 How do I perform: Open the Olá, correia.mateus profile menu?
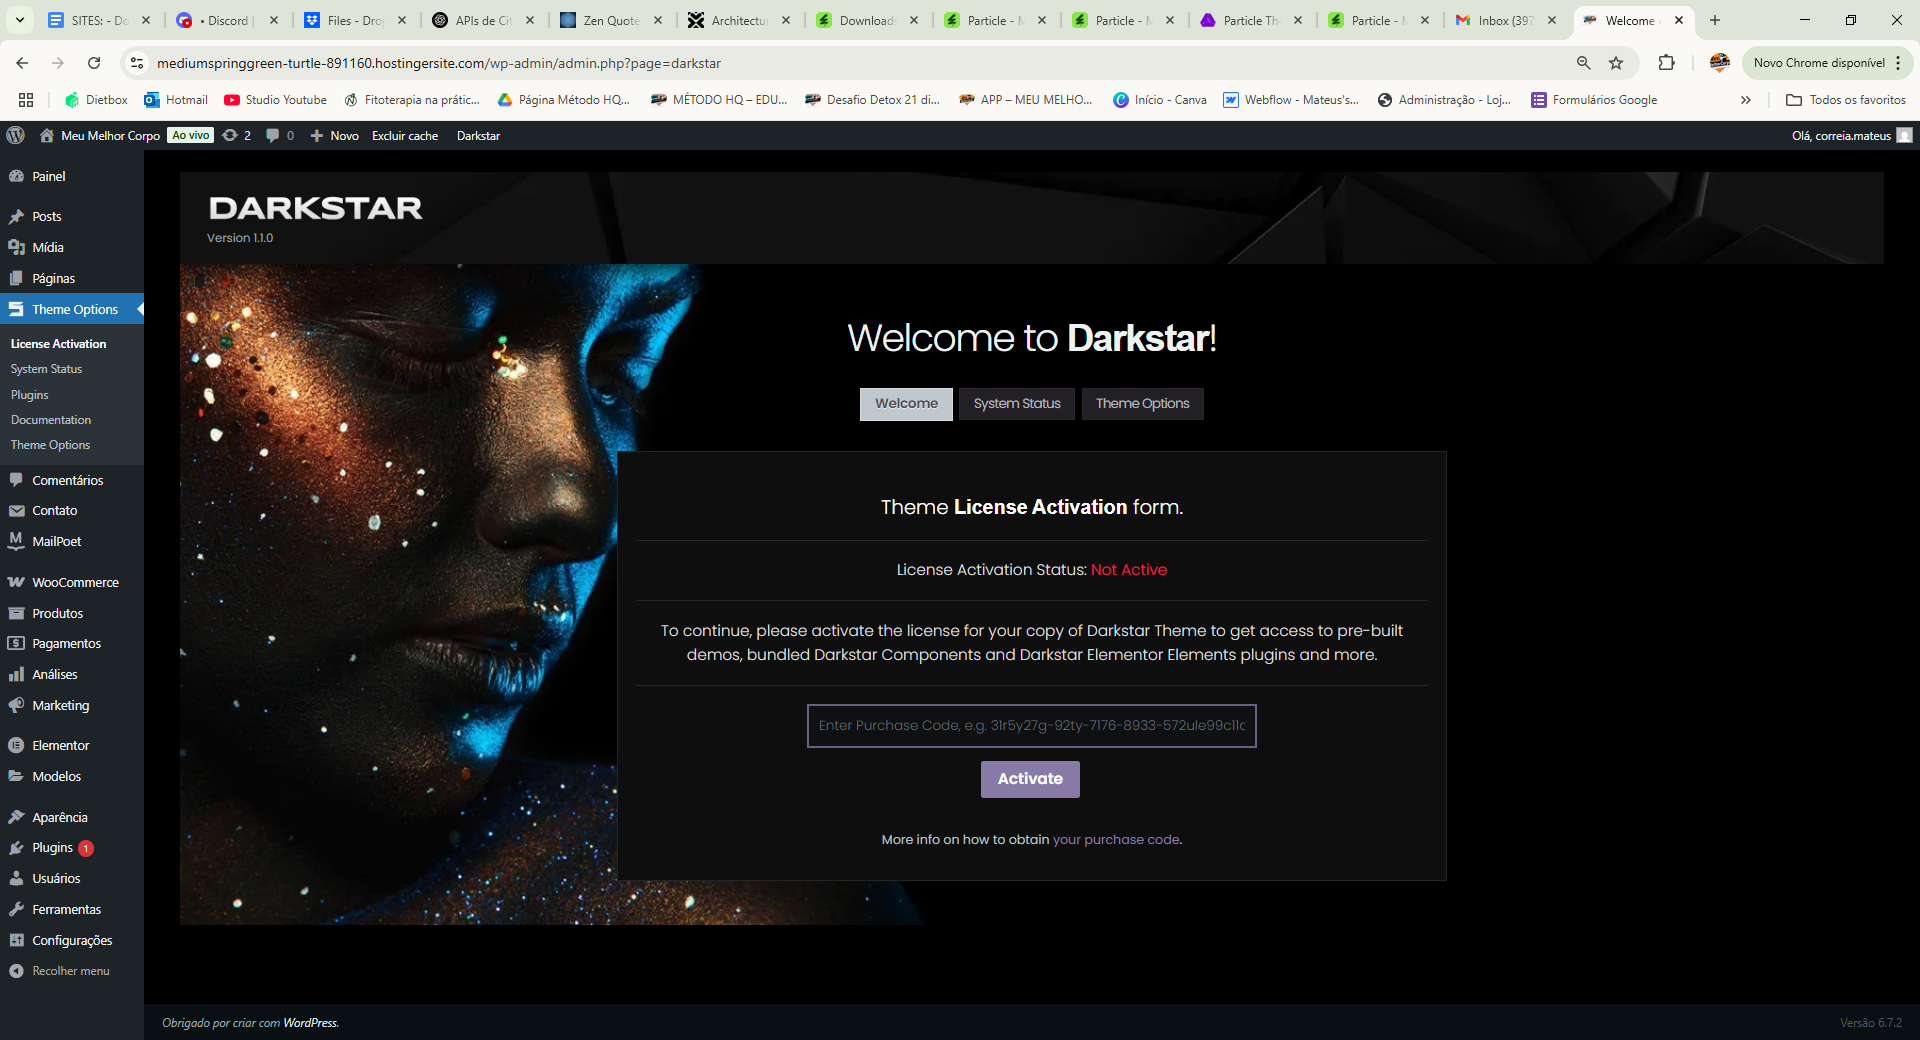(1851, 135)
